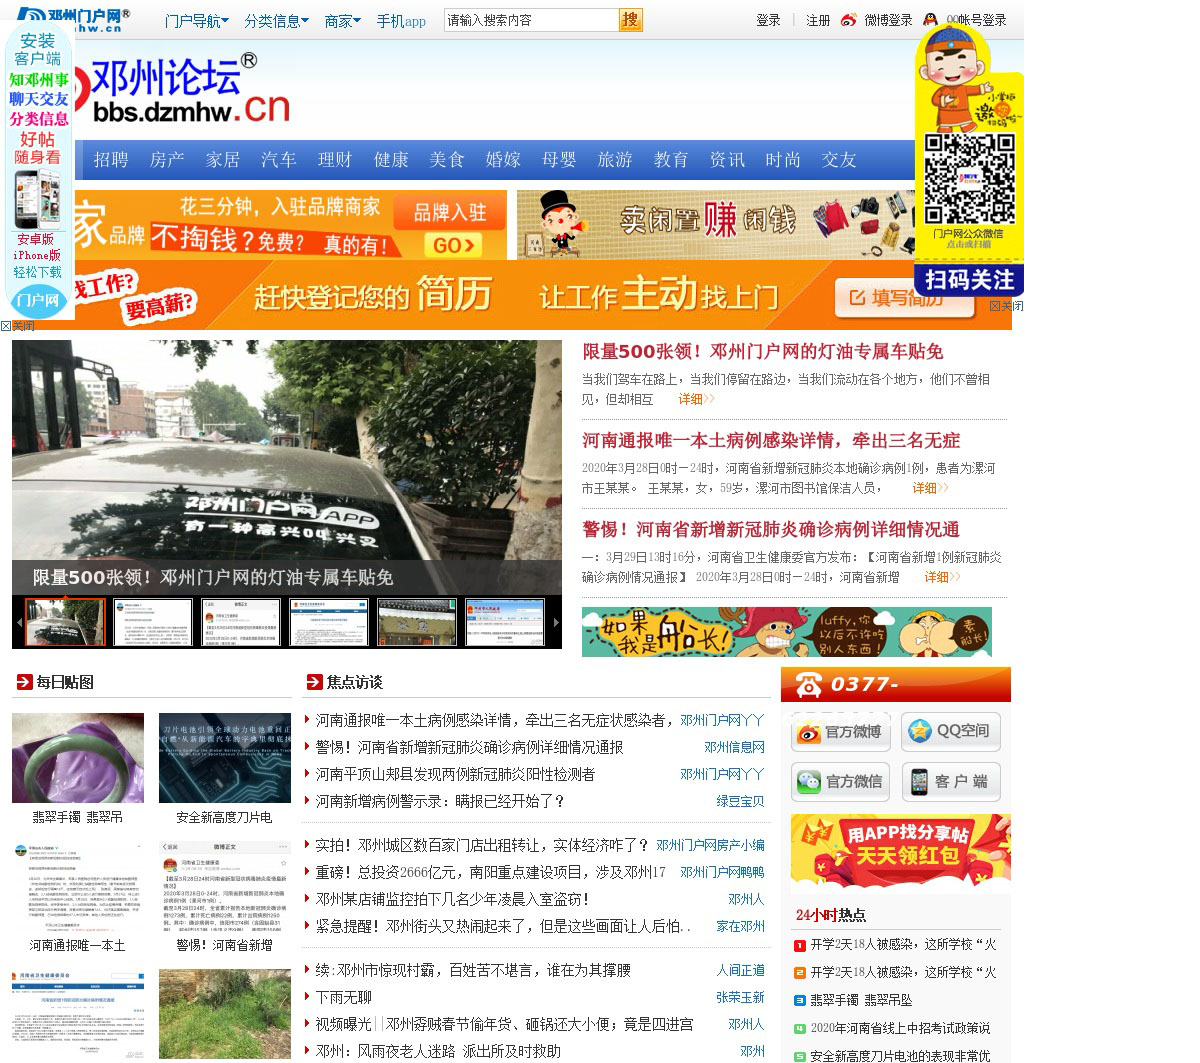Click the Weibo login icon

[849, 20]
